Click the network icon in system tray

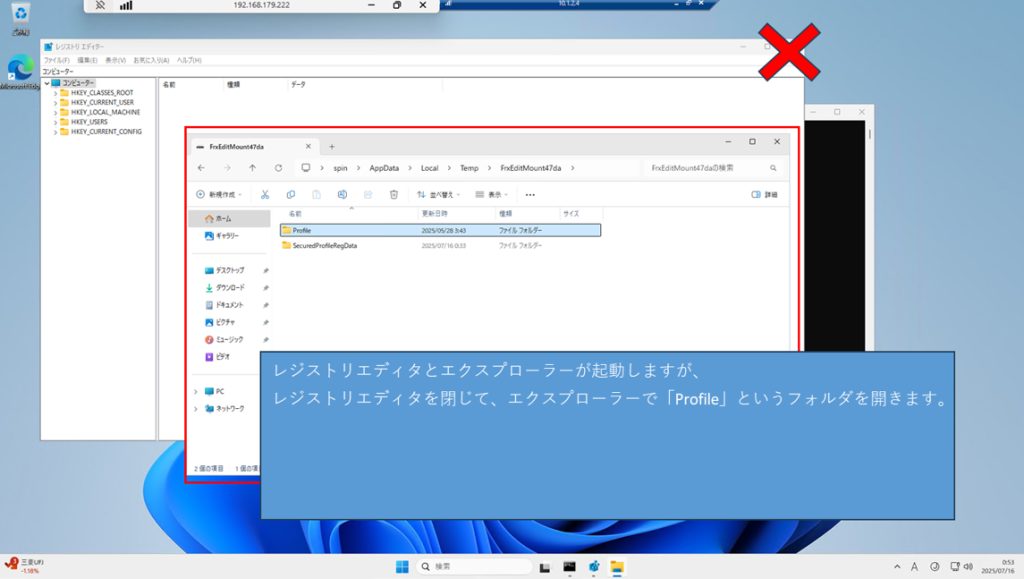click(x=955, y=567)
